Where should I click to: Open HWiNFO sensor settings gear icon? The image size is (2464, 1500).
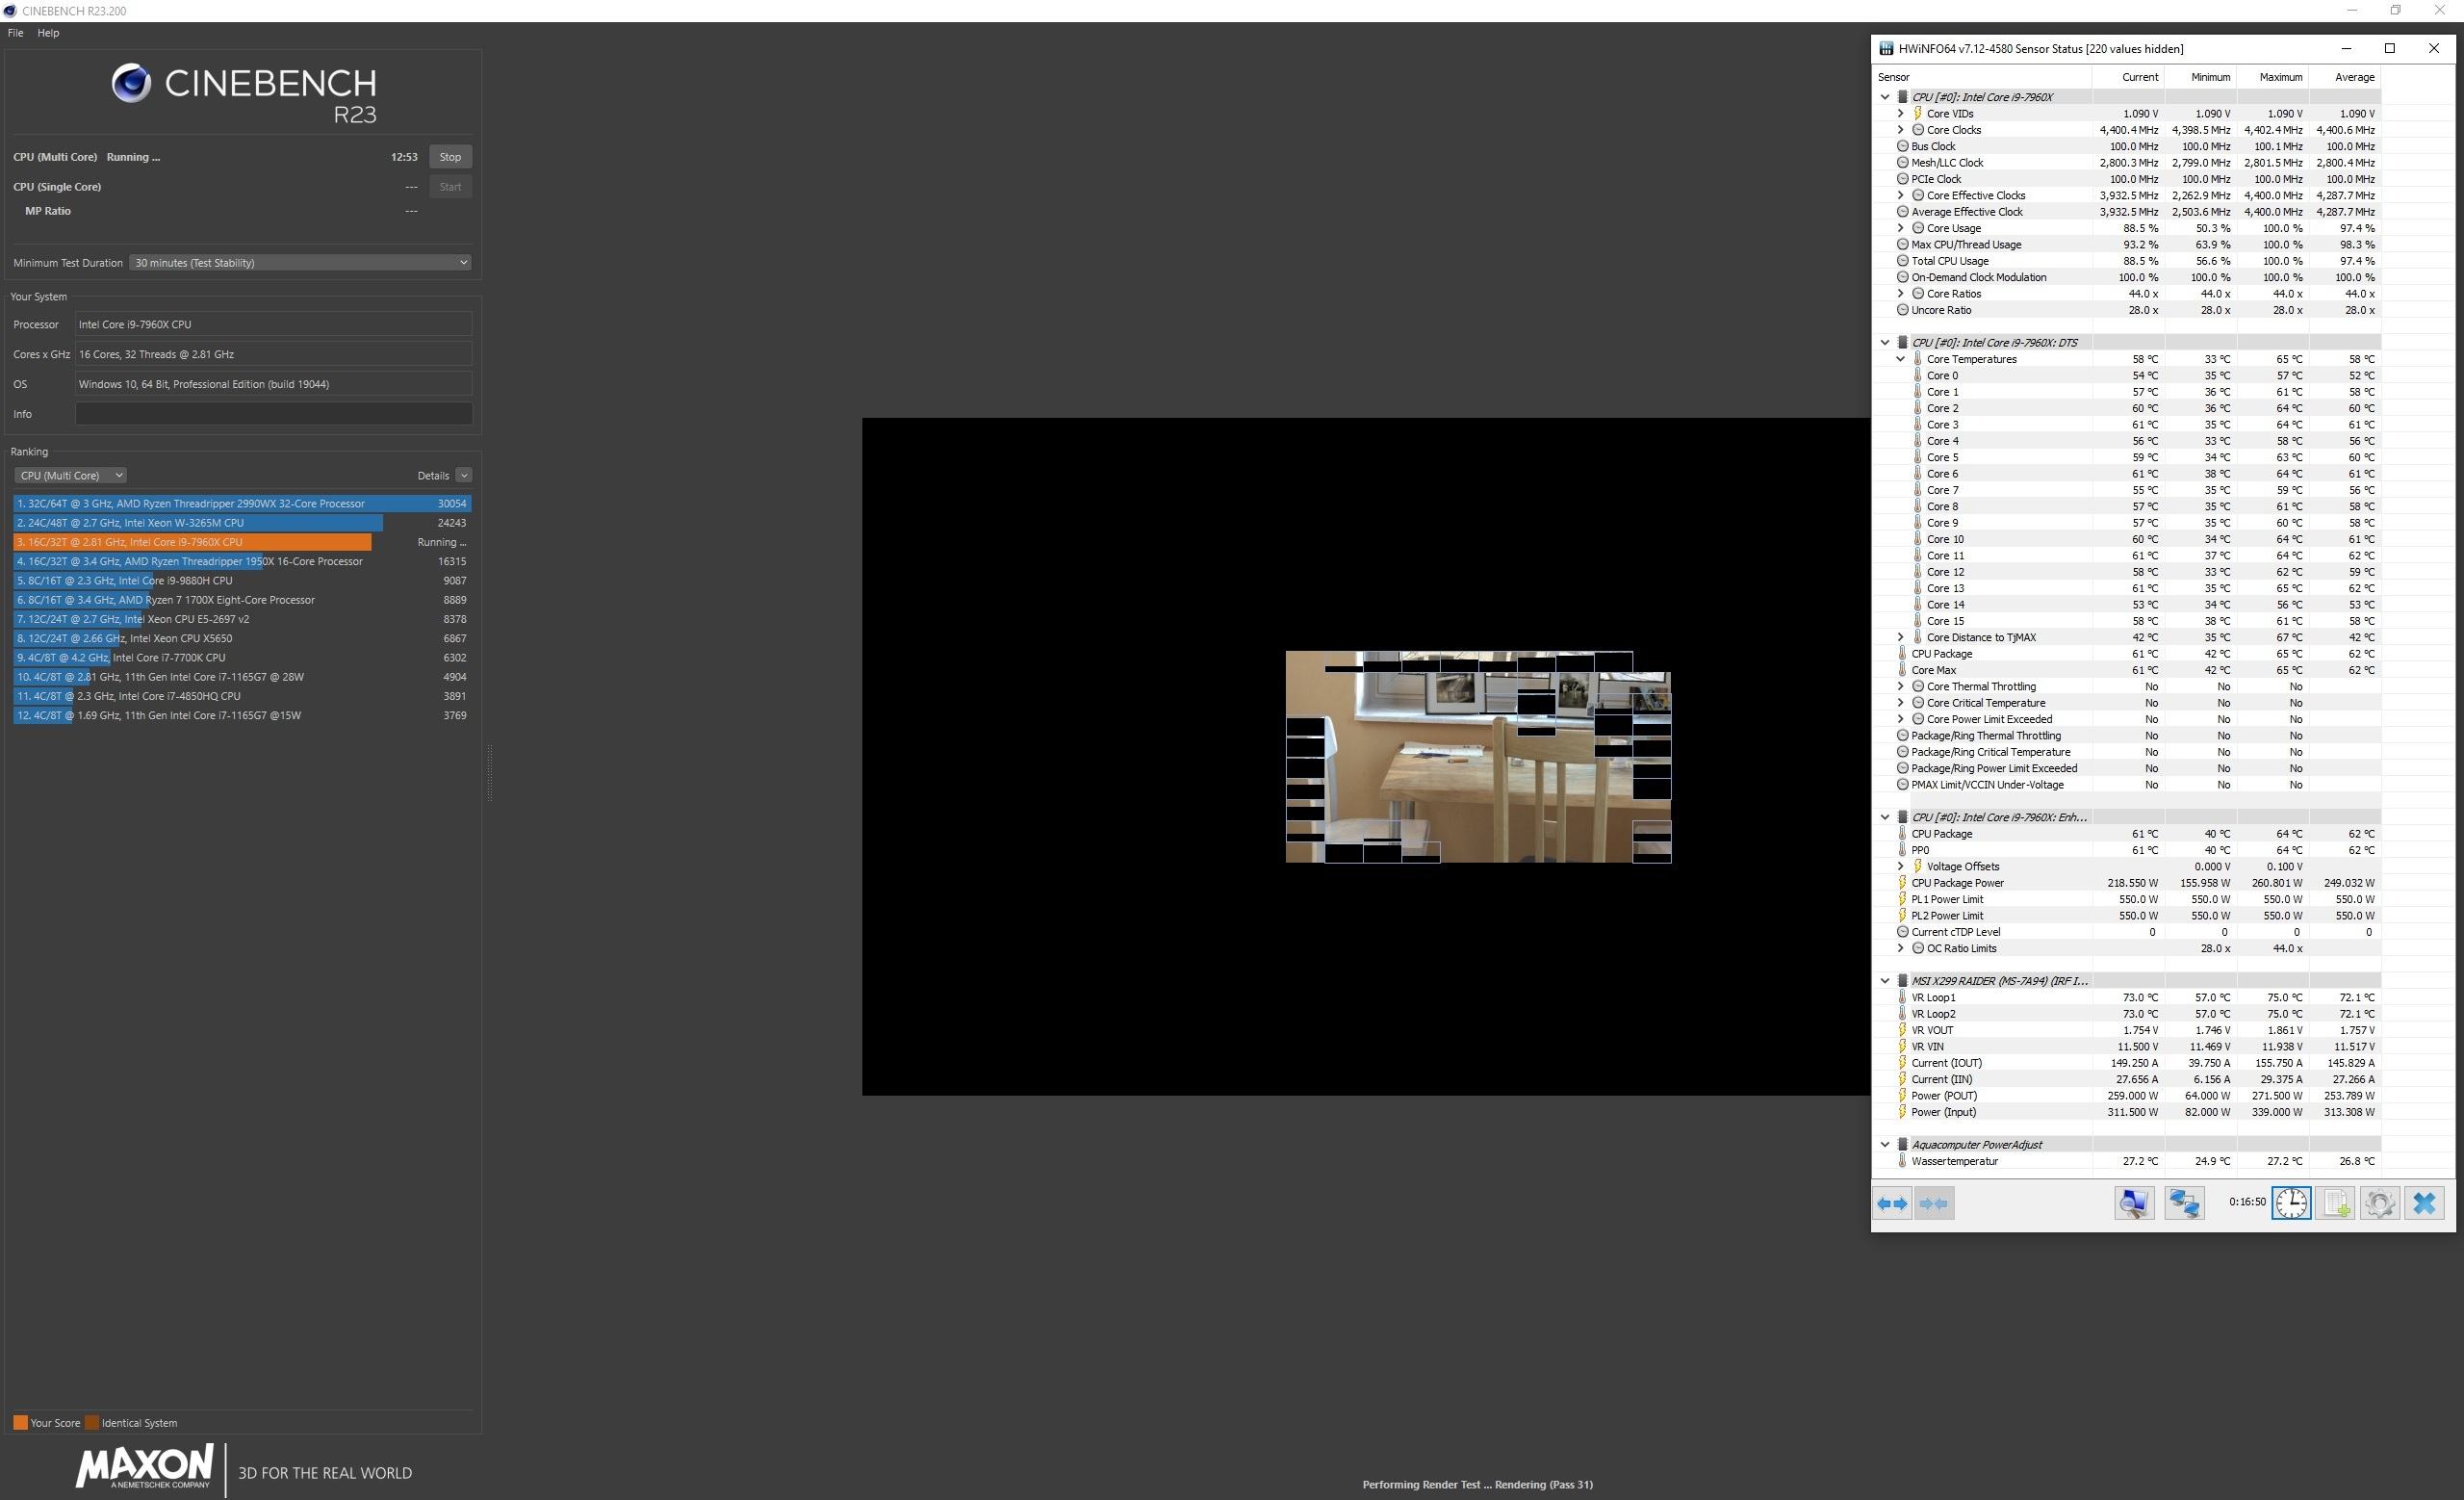pyautogui.click(x=2380, y=1203)
